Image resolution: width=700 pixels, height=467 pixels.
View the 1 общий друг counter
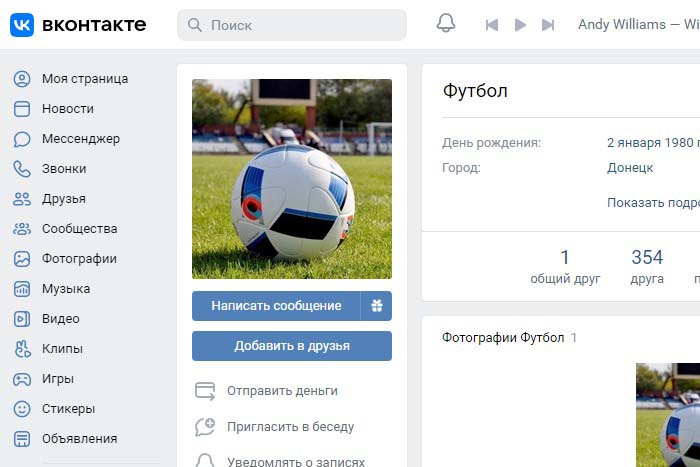(565, 267)
